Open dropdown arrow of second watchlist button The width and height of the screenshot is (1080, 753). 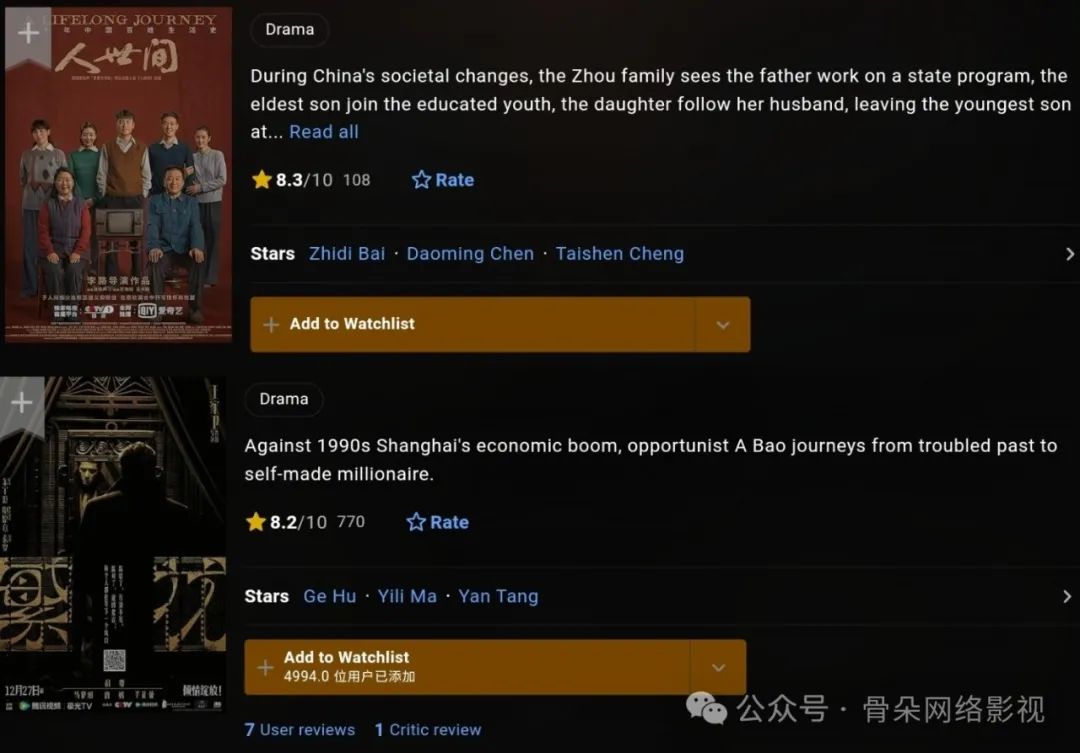tap(718, 667)
